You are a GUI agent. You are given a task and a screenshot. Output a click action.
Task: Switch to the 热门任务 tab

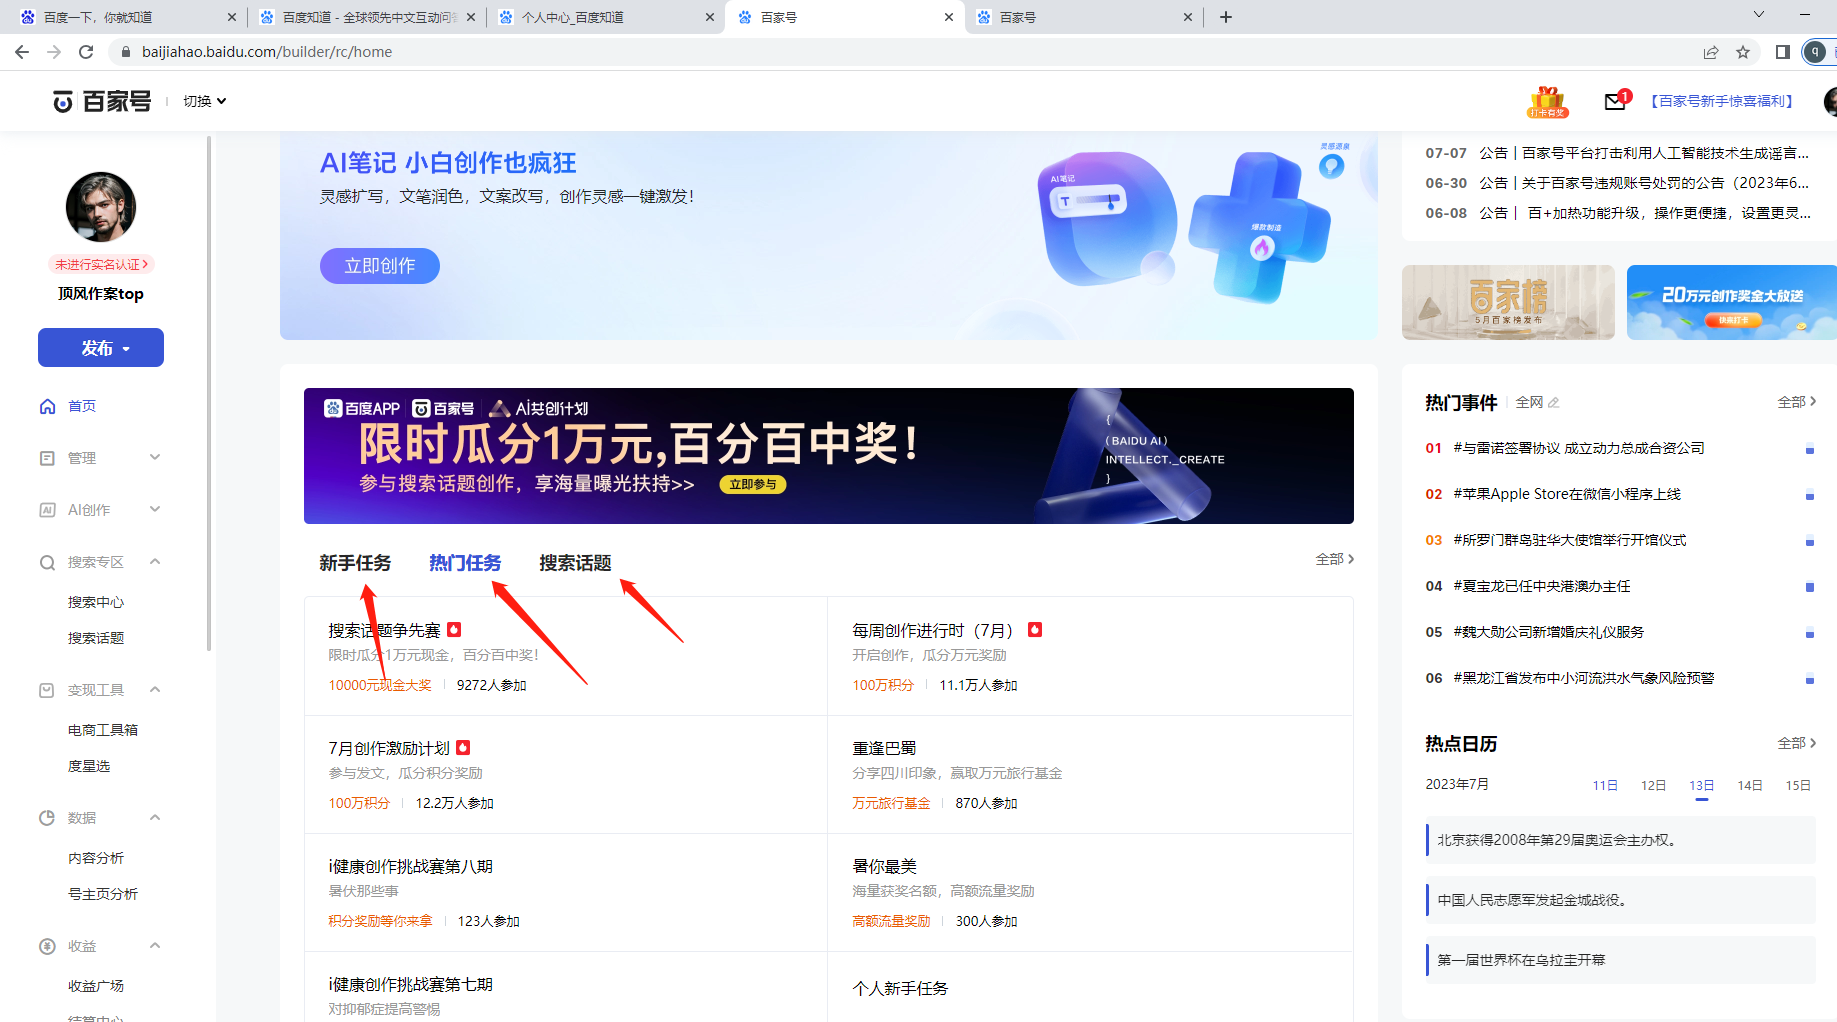465,563
